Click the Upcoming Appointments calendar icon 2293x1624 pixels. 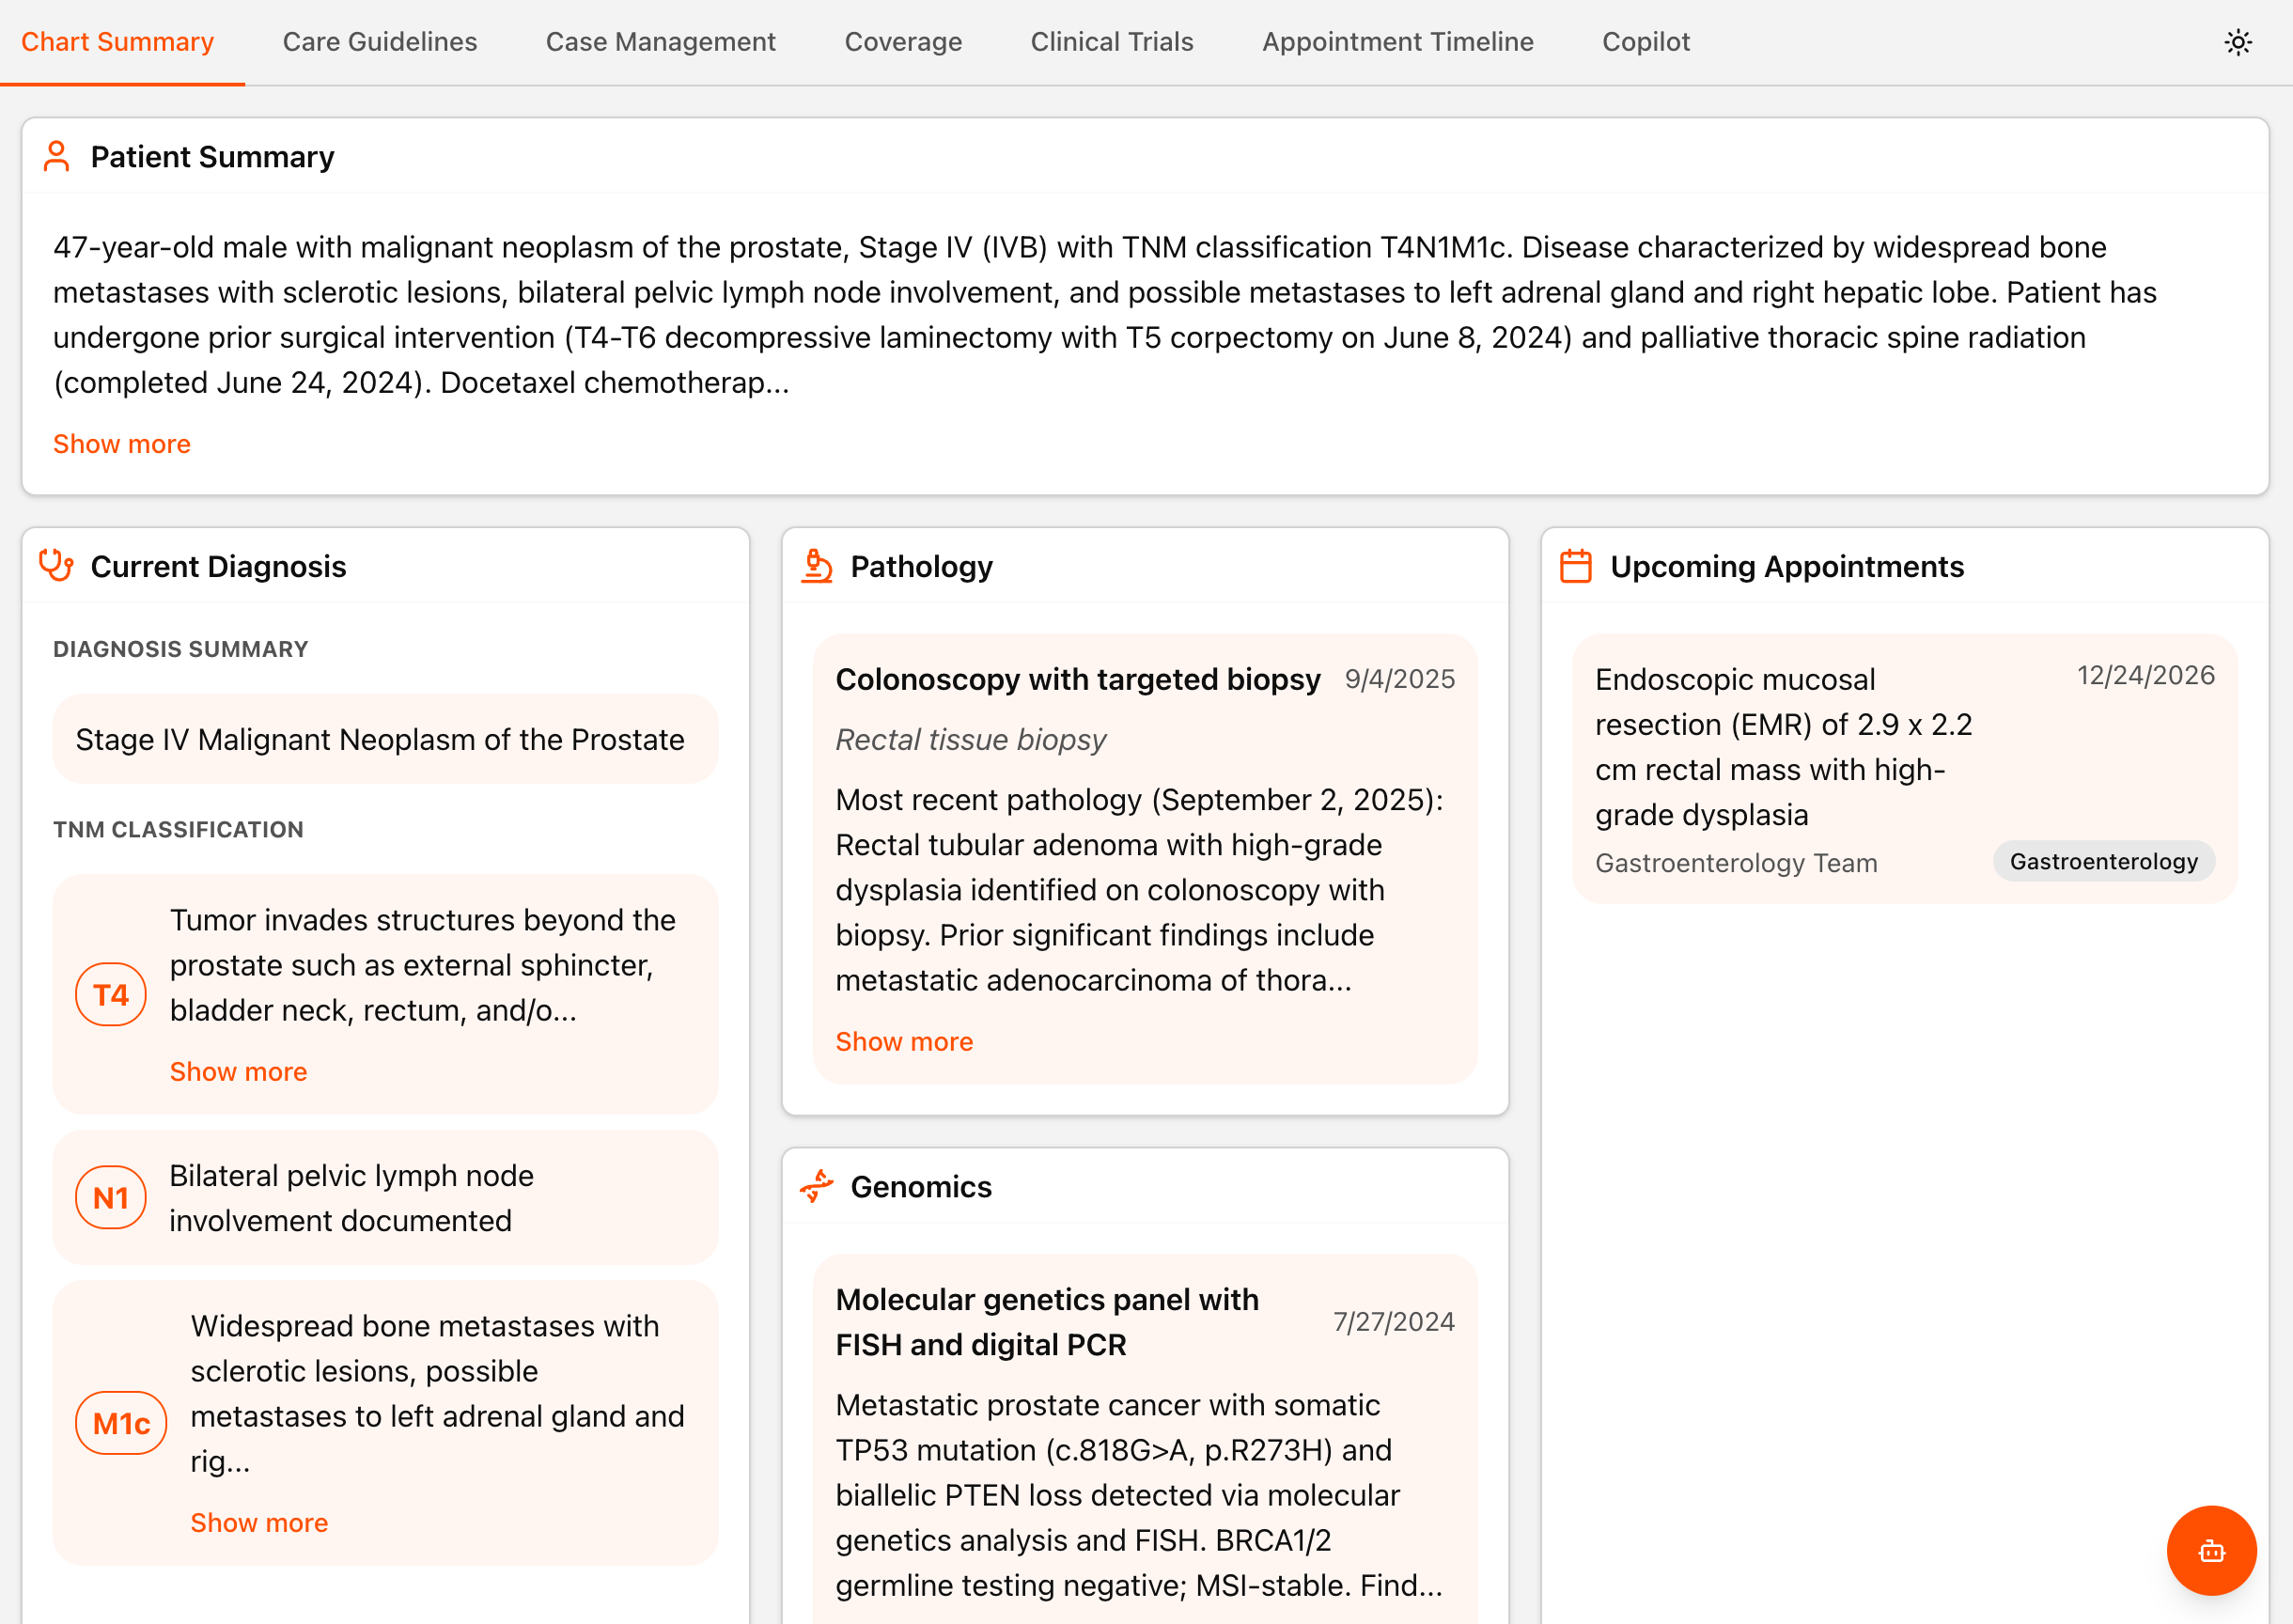tap(1576, 566)
